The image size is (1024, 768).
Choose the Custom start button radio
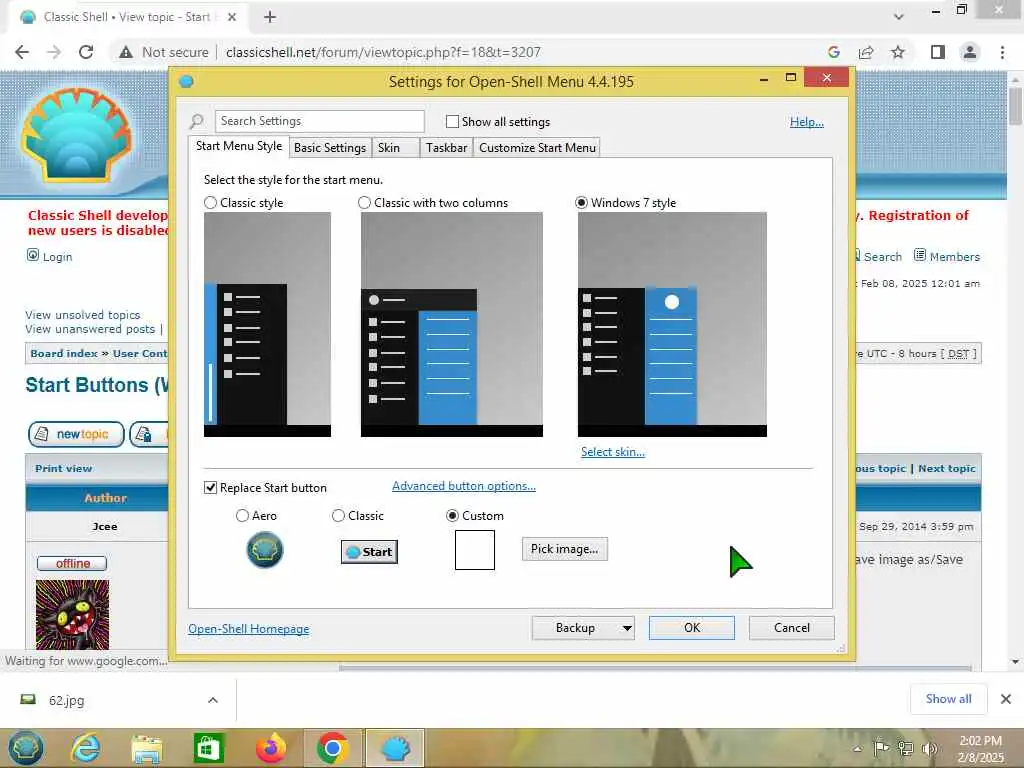click(x=452, y=516)
